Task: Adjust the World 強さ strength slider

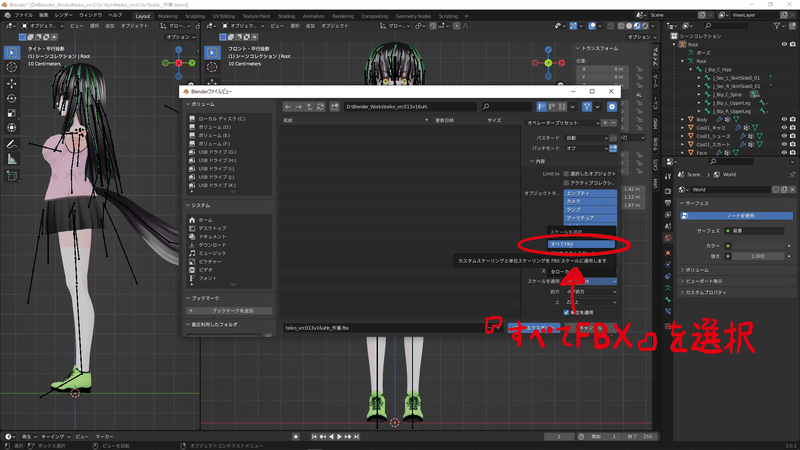Action: [760, 256]
